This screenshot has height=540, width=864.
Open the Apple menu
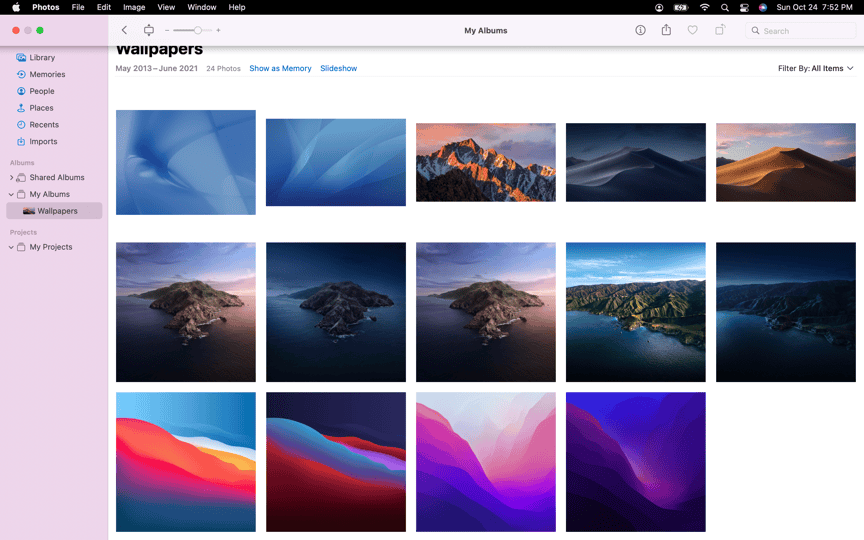tap(16, 7)
